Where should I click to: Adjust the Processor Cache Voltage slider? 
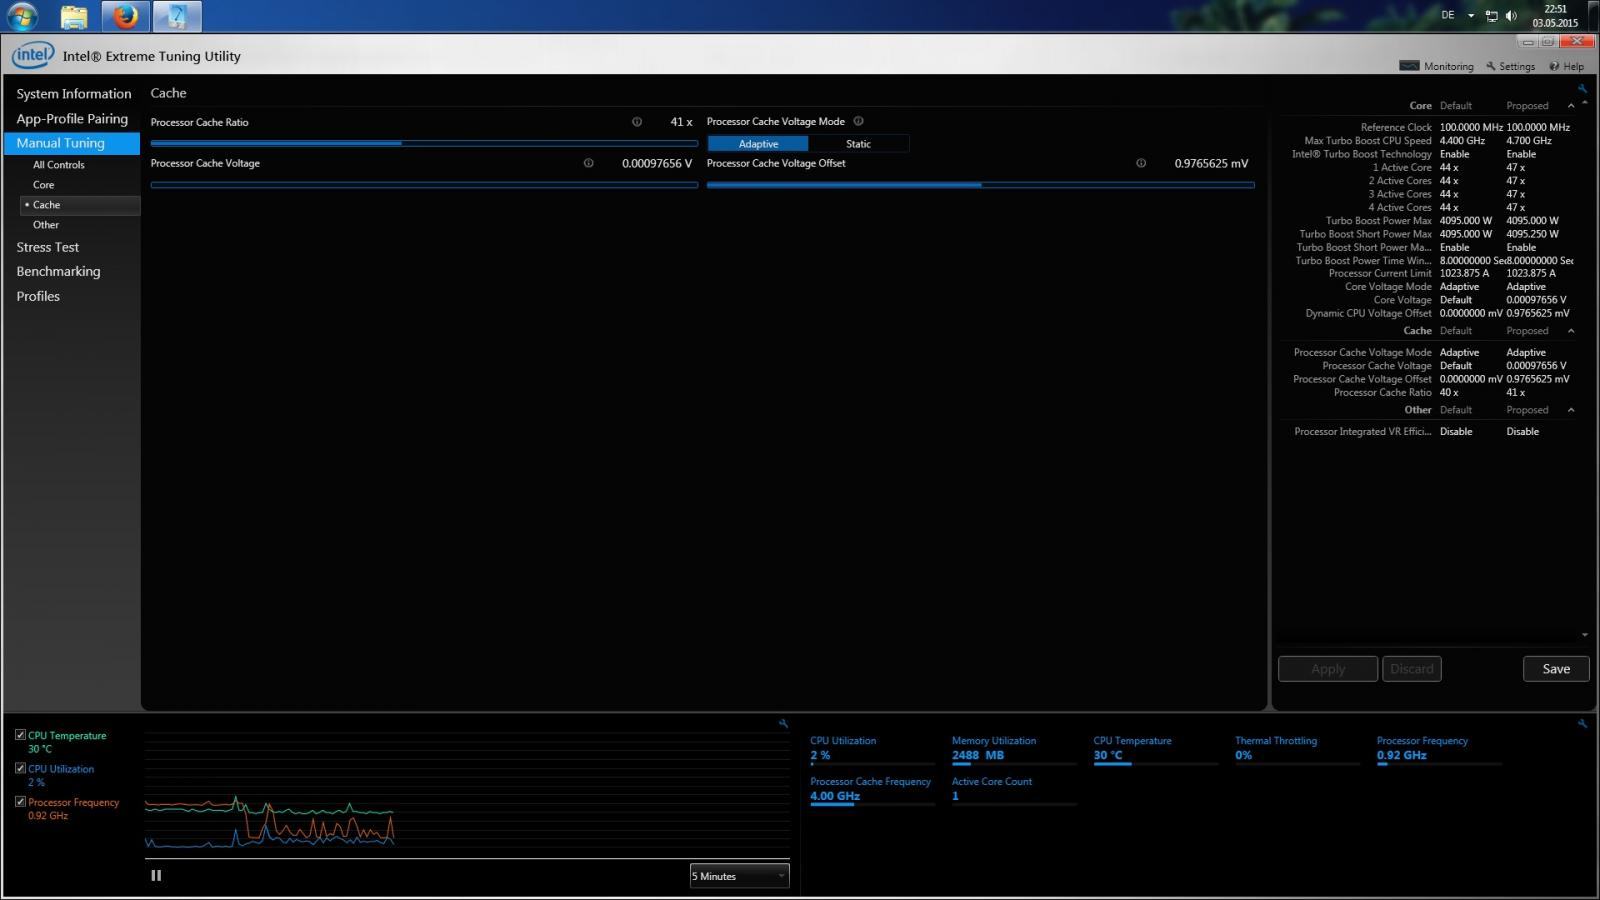424,185
